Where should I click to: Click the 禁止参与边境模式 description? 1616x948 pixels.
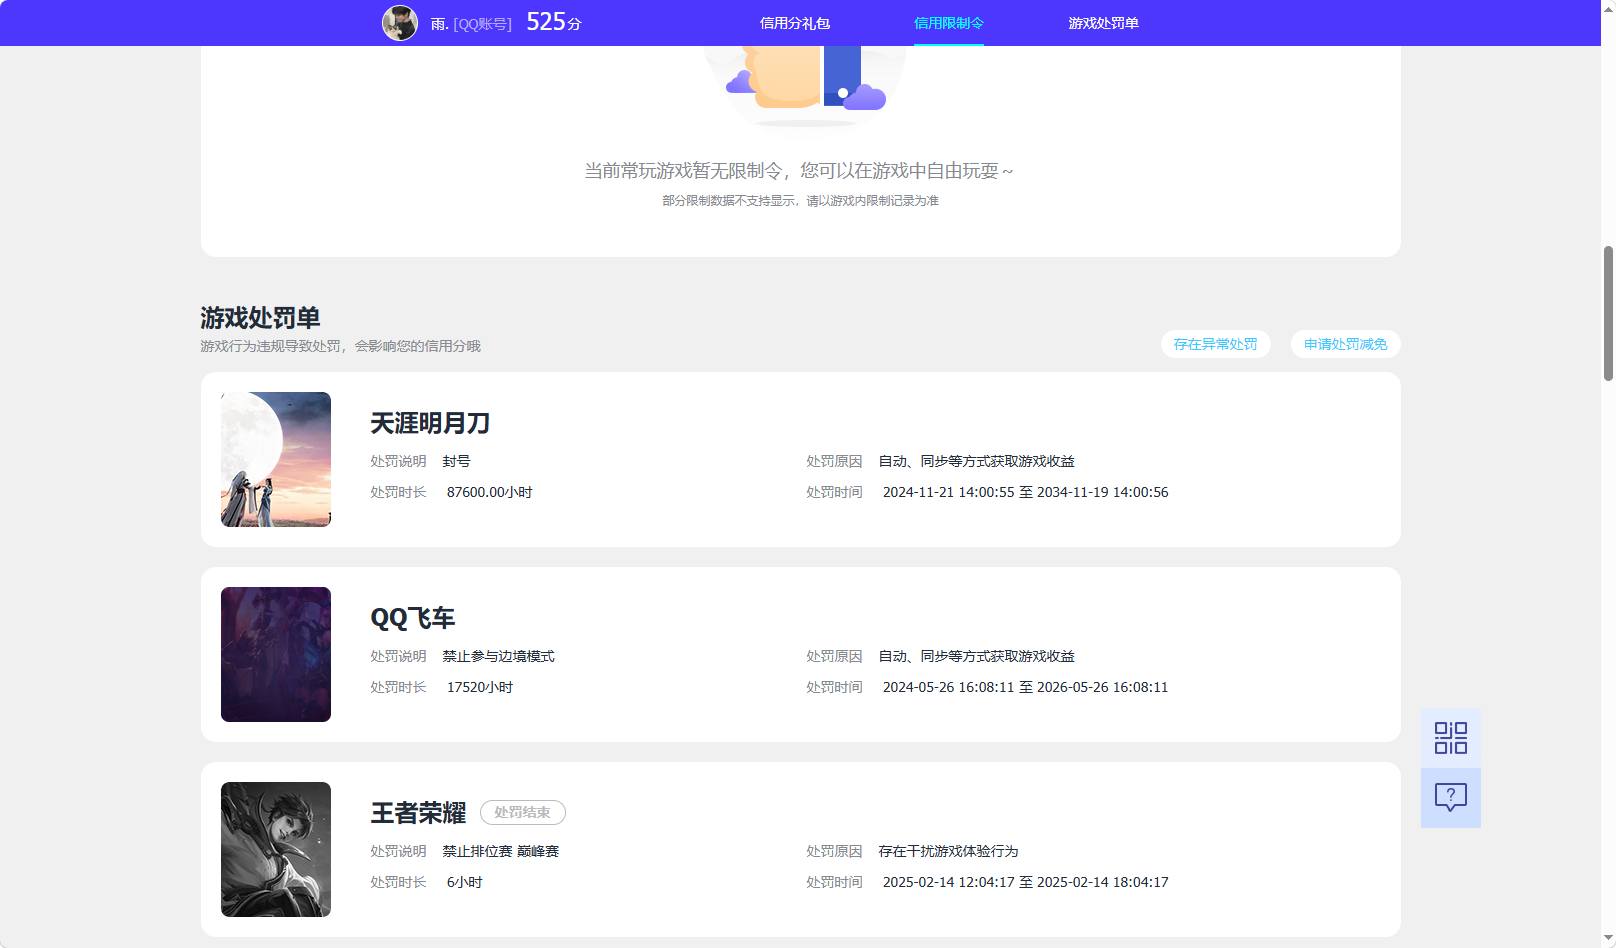click(498, 656)
